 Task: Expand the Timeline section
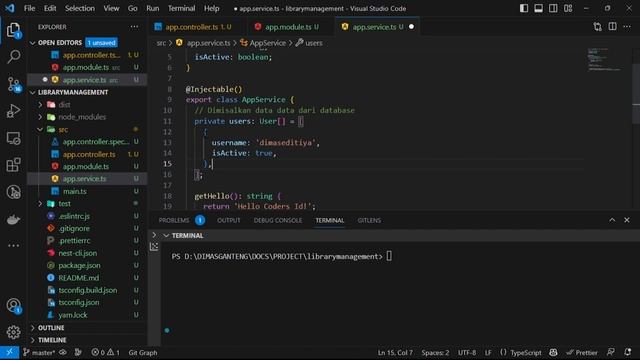click(x=52, y=340)
